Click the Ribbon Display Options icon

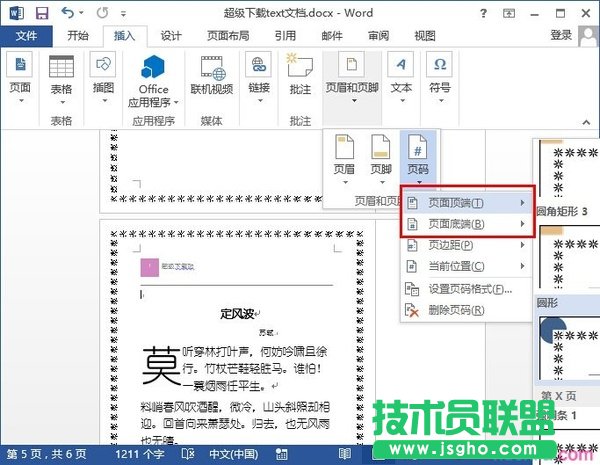point(509,14)
